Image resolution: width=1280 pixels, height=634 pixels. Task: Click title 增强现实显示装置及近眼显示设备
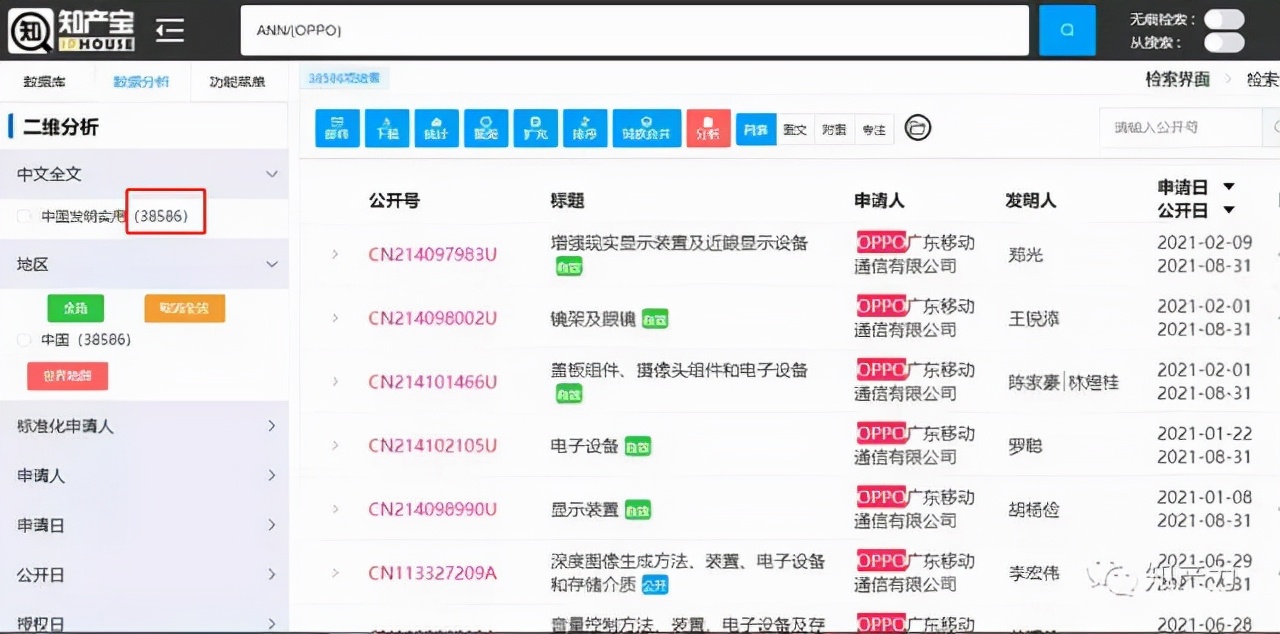tap(679, 243)
